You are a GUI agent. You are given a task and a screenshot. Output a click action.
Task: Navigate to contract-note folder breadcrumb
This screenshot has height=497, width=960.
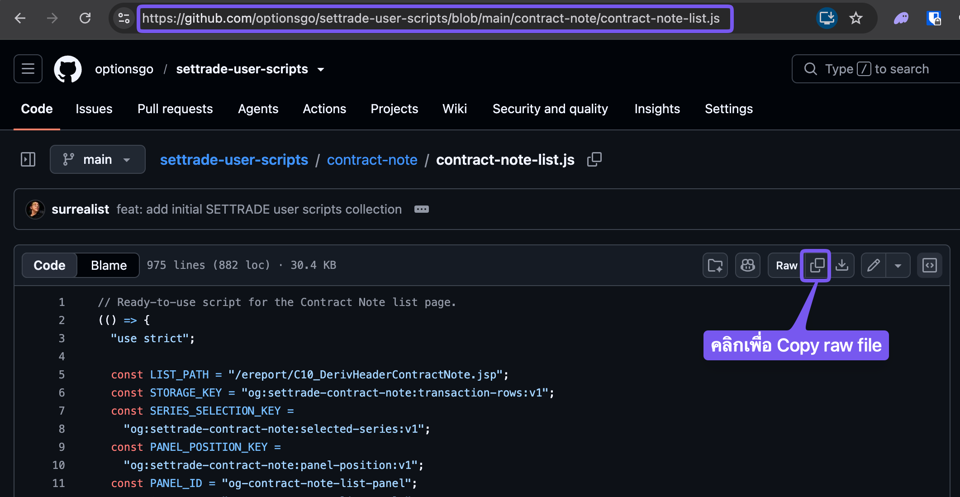(x=372, y=160)
